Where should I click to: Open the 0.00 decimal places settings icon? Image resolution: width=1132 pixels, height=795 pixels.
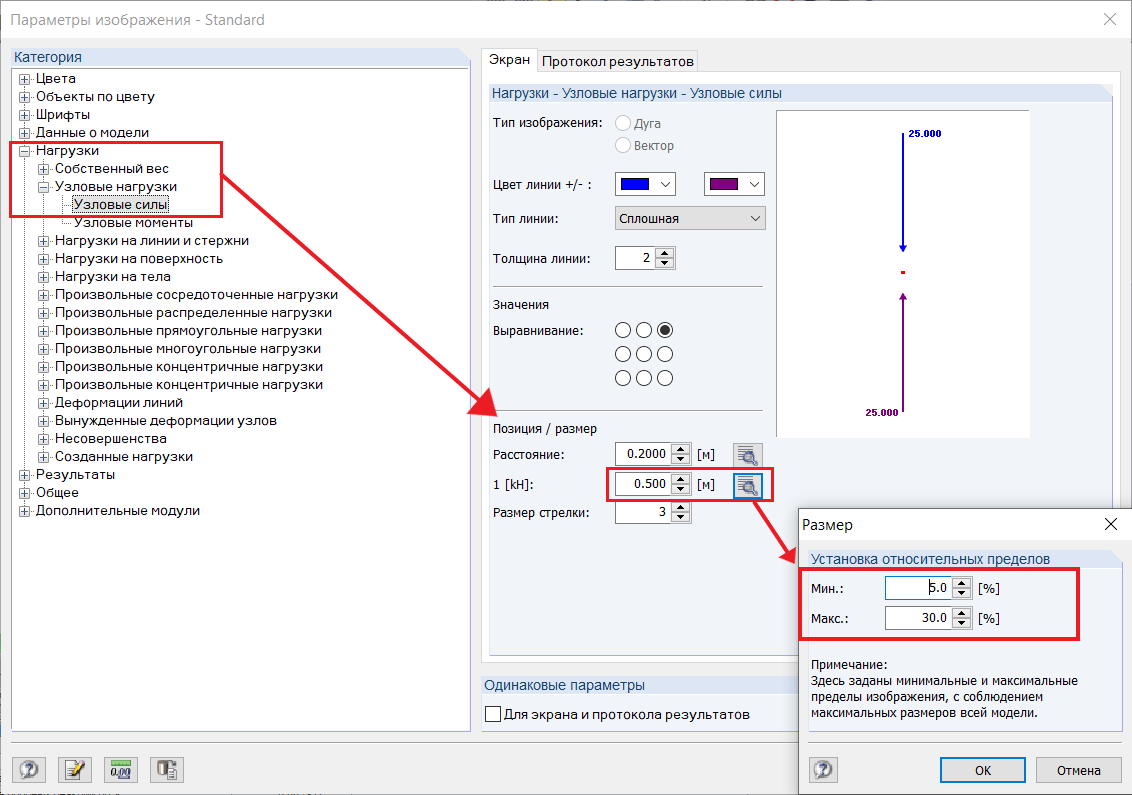(x=121, y=770)
